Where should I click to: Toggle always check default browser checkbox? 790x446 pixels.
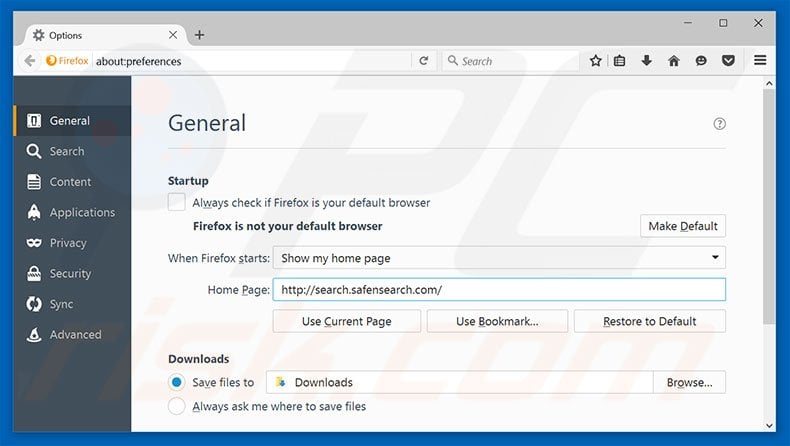[176, 202]
